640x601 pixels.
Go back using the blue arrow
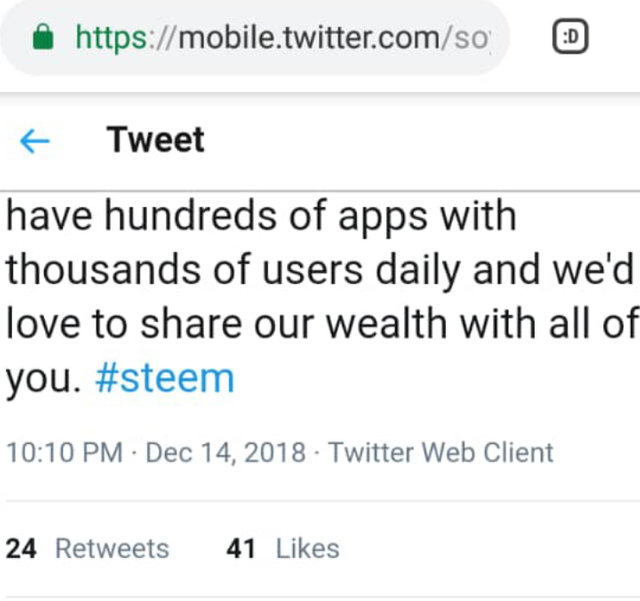point(35,142)
